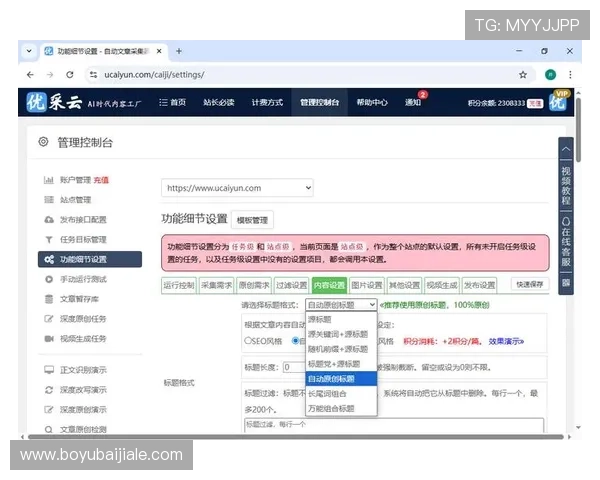This screenshot has height=480, width=600.
Task: Collapse the 自动原创标题 title format dropdown
Action: pyautogui.click(x=341, y=305)
